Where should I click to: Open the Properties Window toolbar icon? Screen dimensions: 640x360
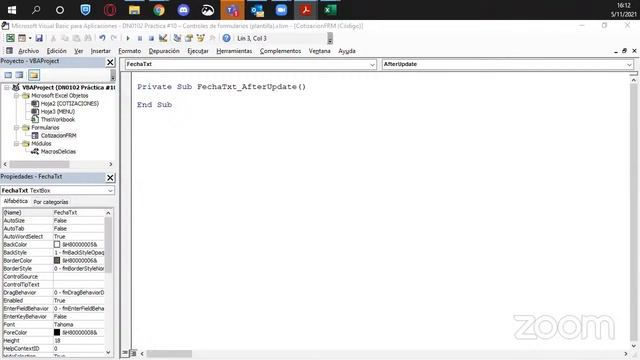point(189,38)
